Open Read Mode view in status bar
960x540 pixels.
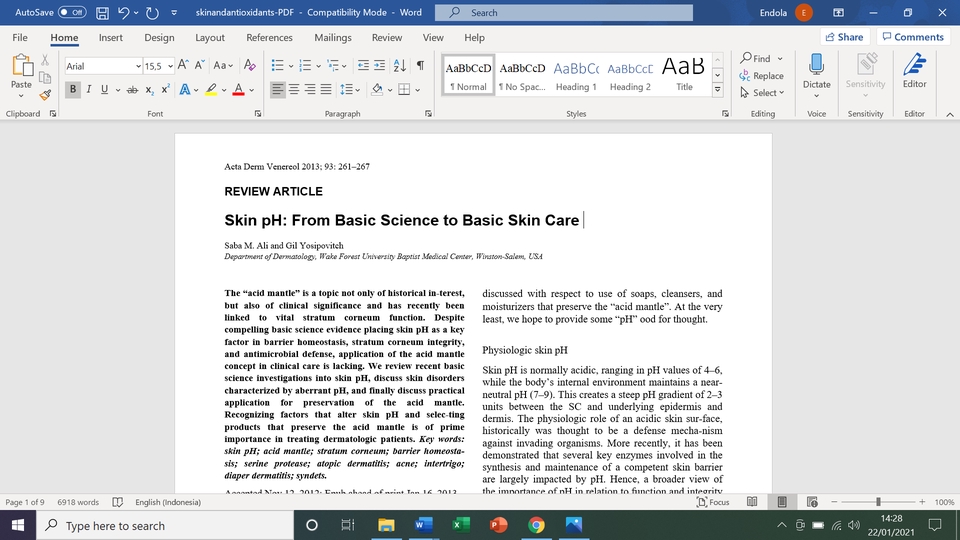(752, 501)
